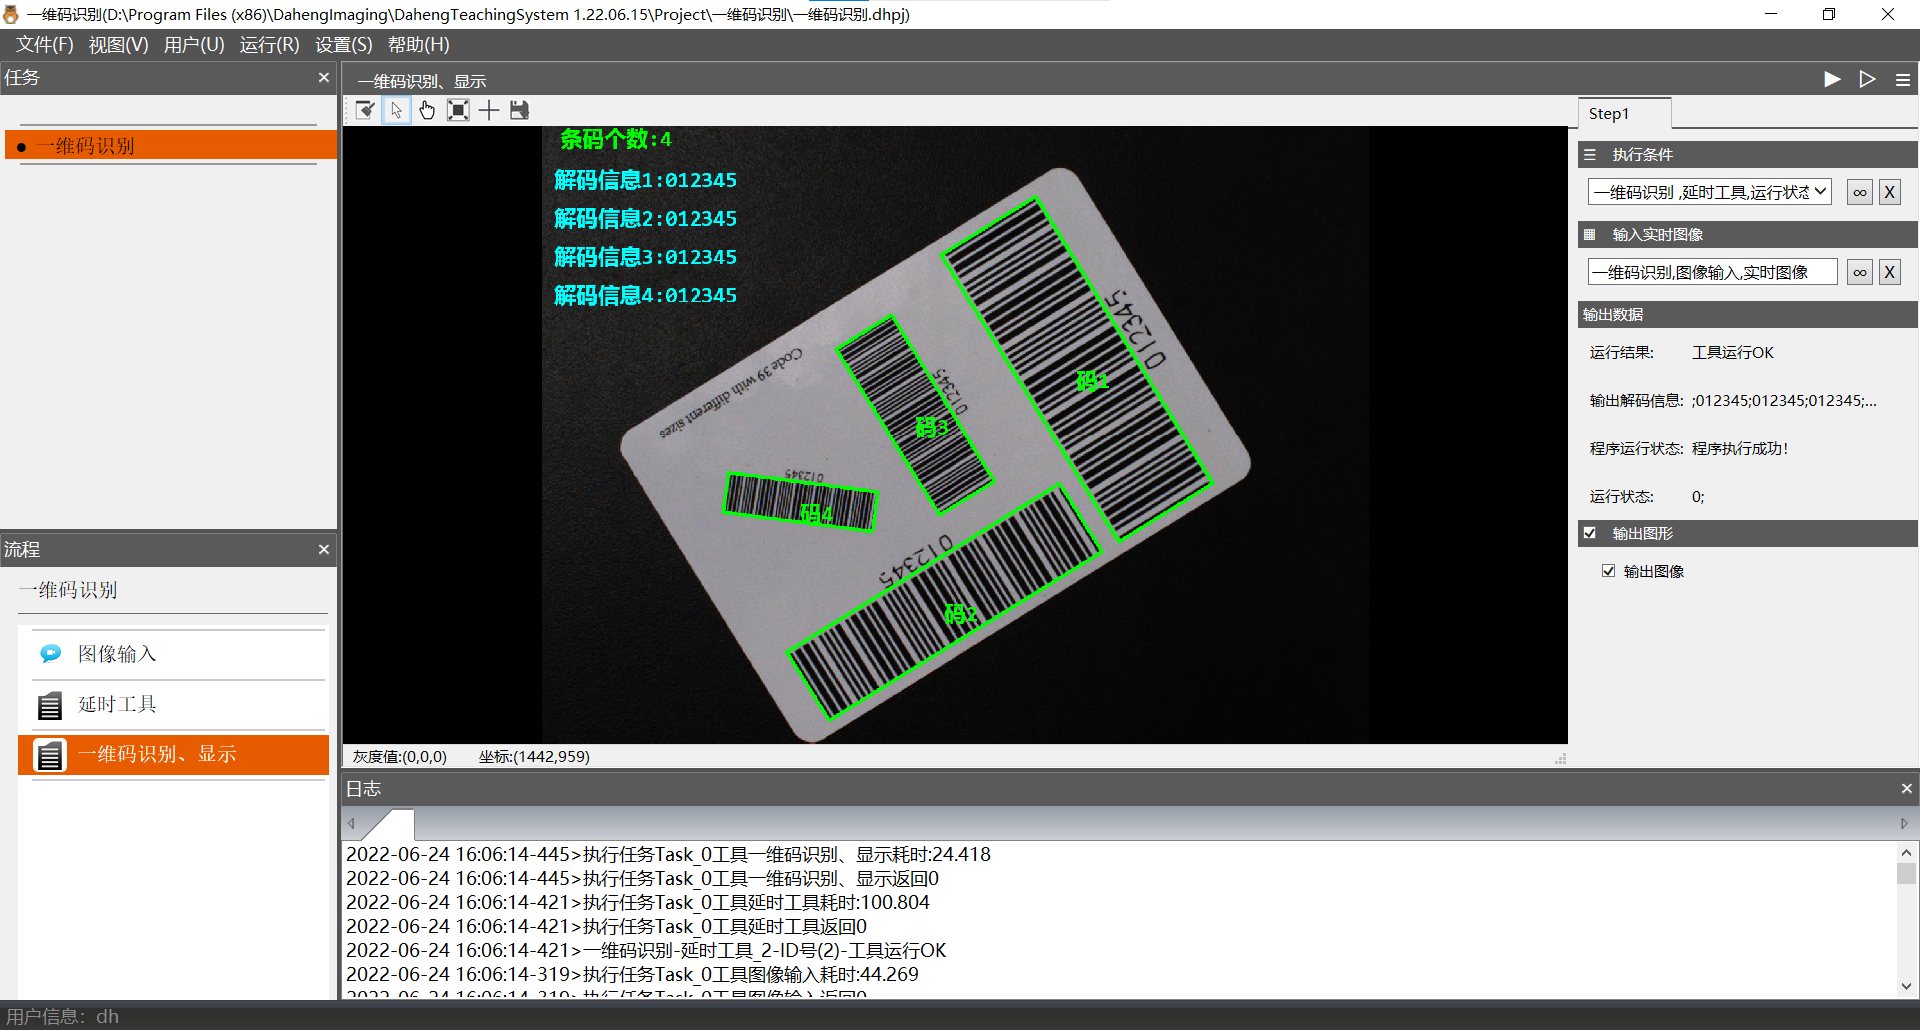This screenshot has height=1030, width=1920.
Task: Click link button for 输入实时图像
Action: (1860, 272)
